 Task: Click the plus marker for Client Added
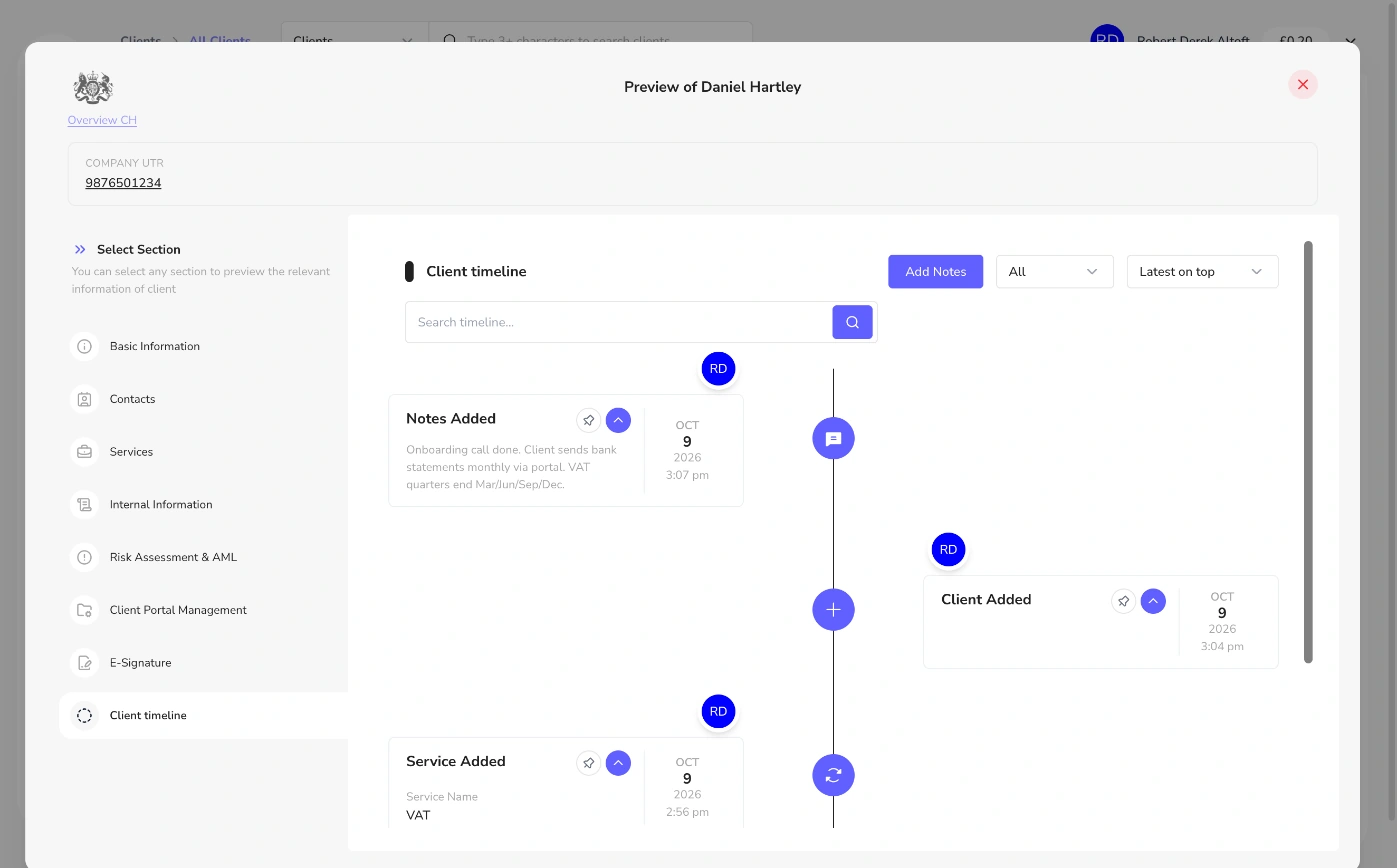833,609
